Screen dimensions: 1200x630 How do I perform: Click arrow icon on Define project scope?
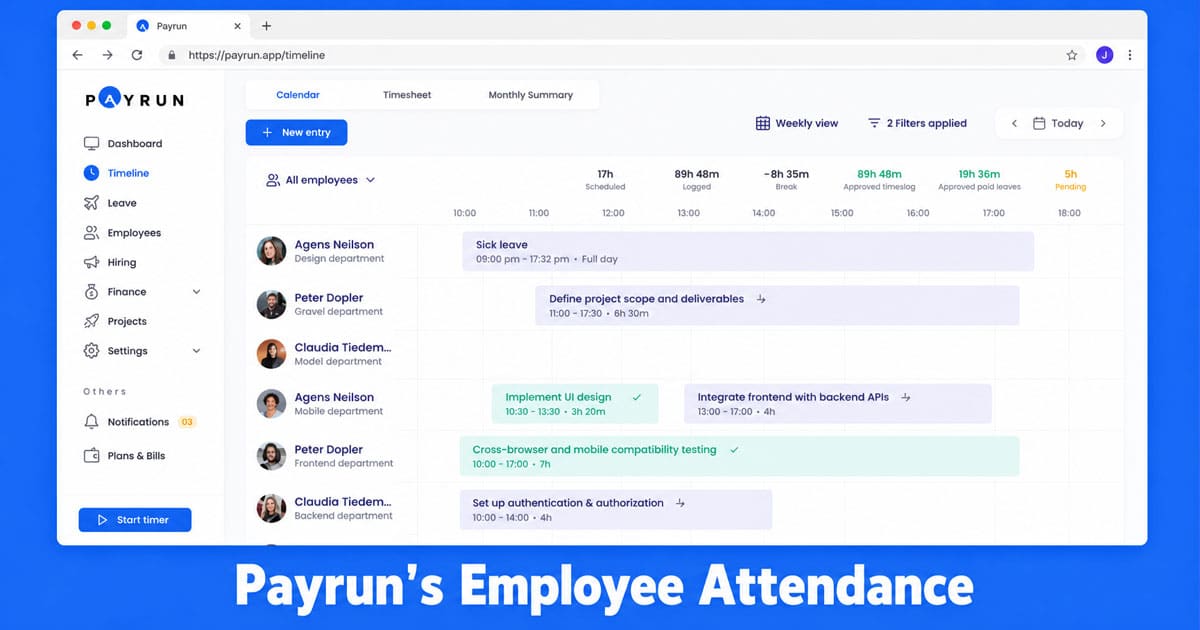click(x=761, y=298)
